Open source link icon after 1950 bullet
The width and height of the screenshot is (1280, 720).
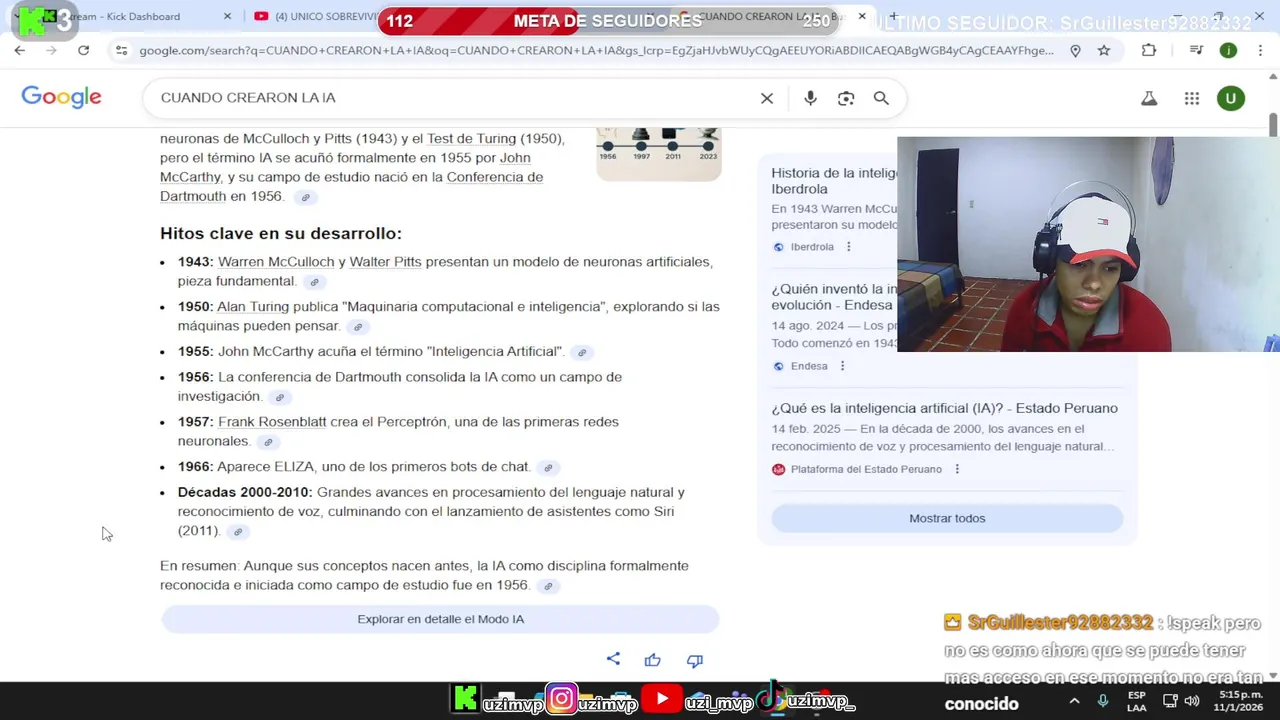pos(358,327)
